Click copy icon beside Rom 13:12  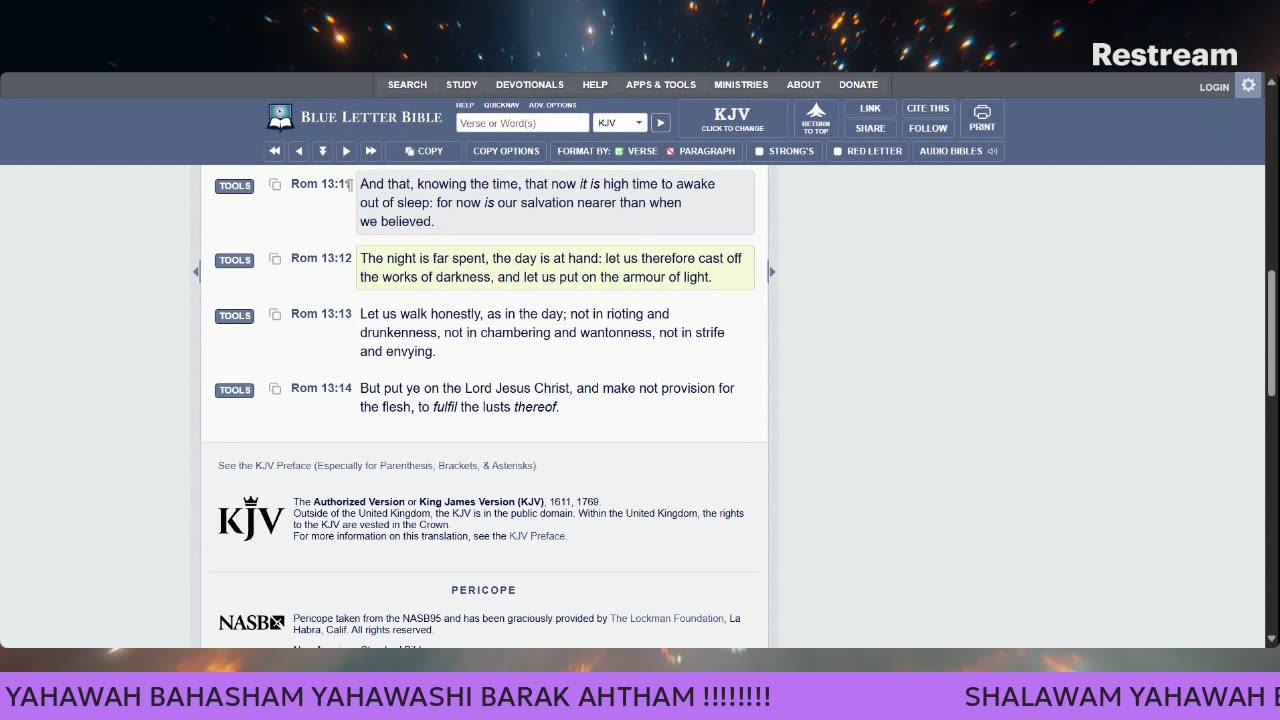click(275, 259)
